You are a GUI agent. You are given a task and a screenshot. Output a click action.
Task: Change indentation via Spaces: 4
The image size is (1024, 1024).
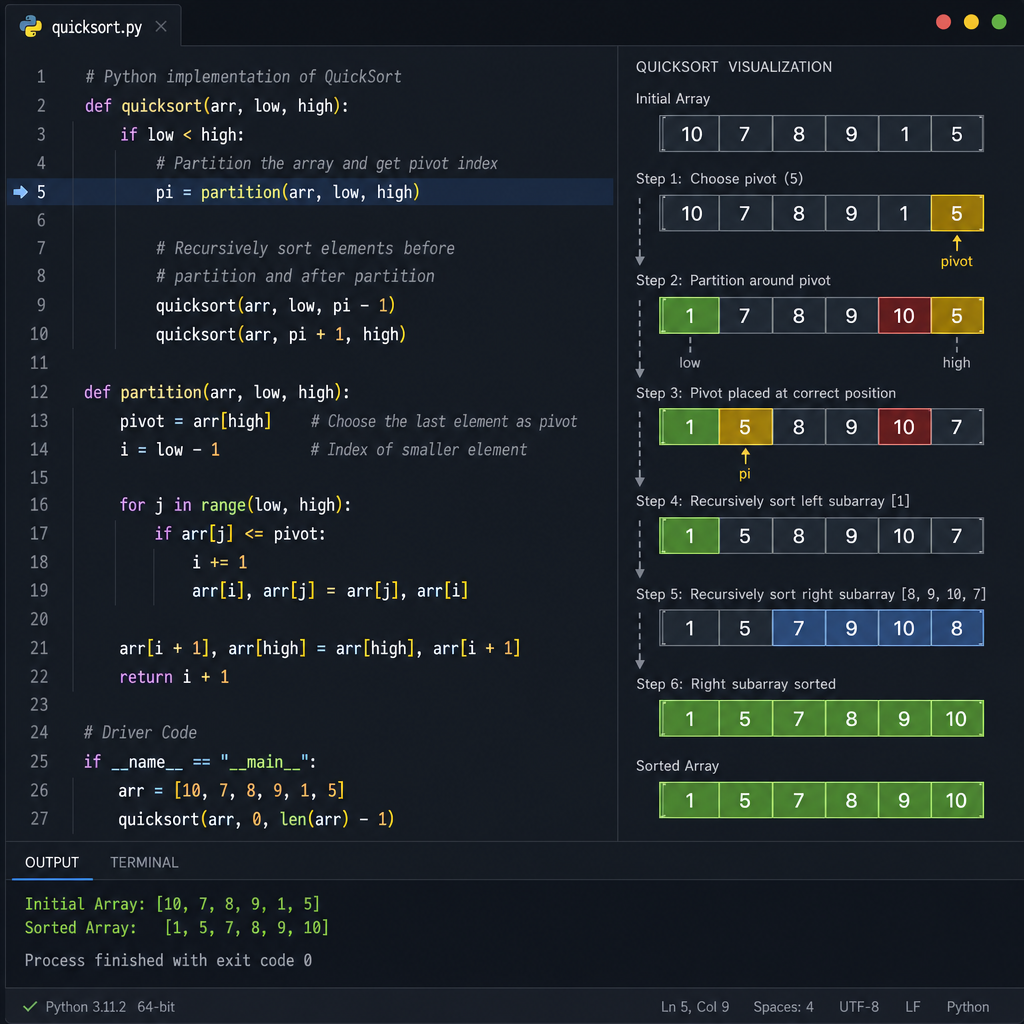tap(783, 1006)
